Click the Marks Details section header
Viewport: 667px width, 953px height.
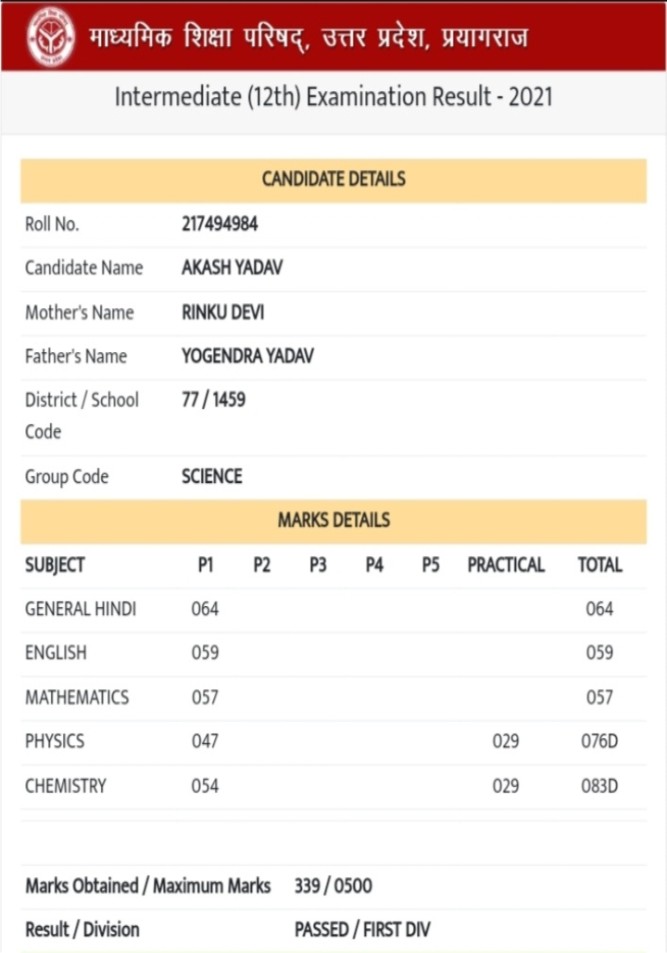point(333,520)
